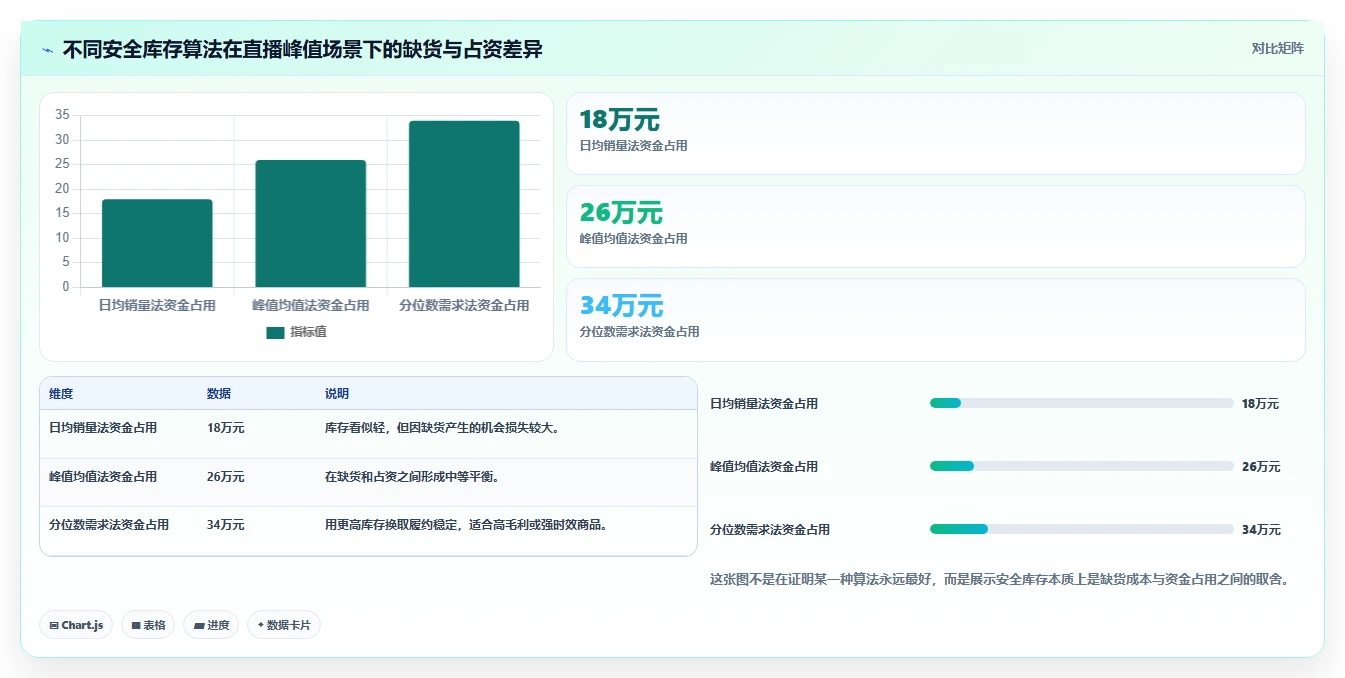
Task: Click the 日均销量法资金占用 progress row label
Action: pyautogui.click(x=764, y=404)
